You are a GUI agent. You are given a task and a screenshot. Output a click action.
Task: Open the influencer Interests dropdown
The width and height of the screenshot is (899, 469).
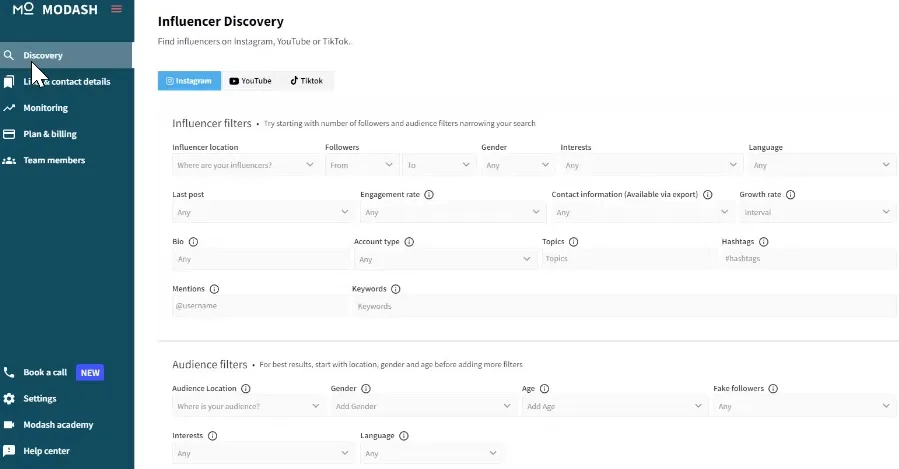[651, 165]
